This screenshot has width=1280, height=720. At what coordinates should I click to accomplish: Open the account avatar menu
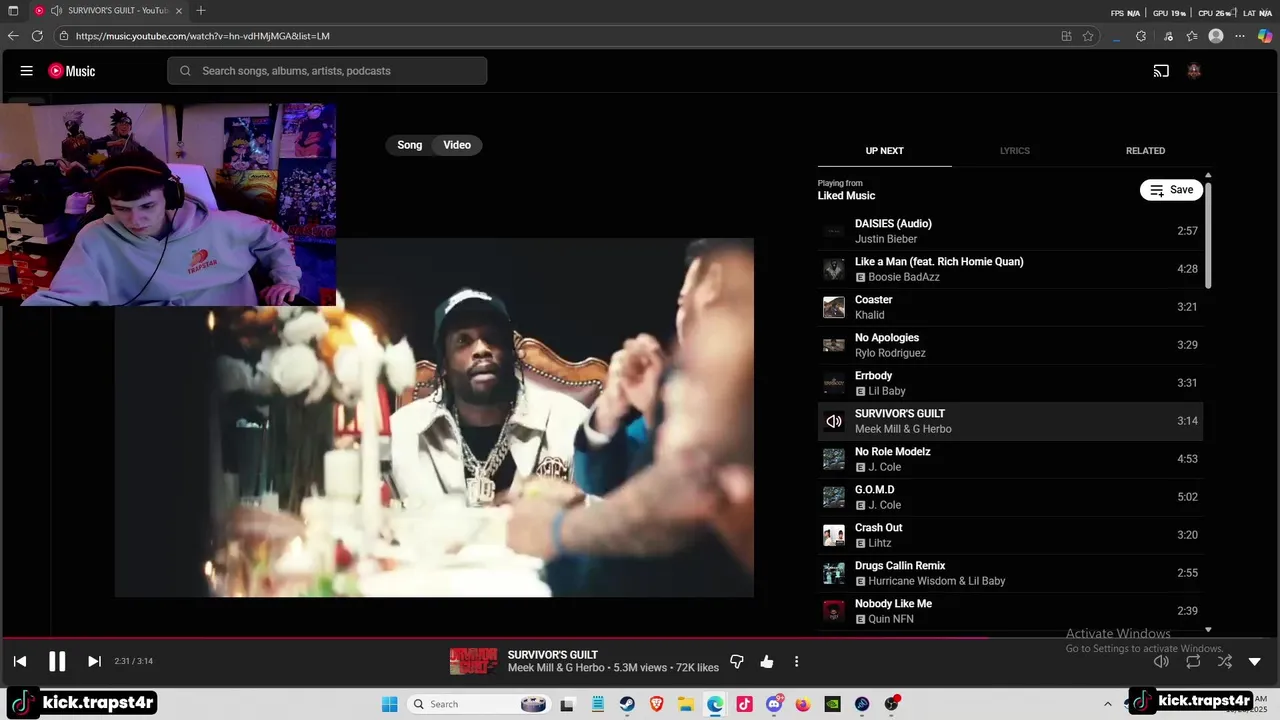pos(1194,71)
